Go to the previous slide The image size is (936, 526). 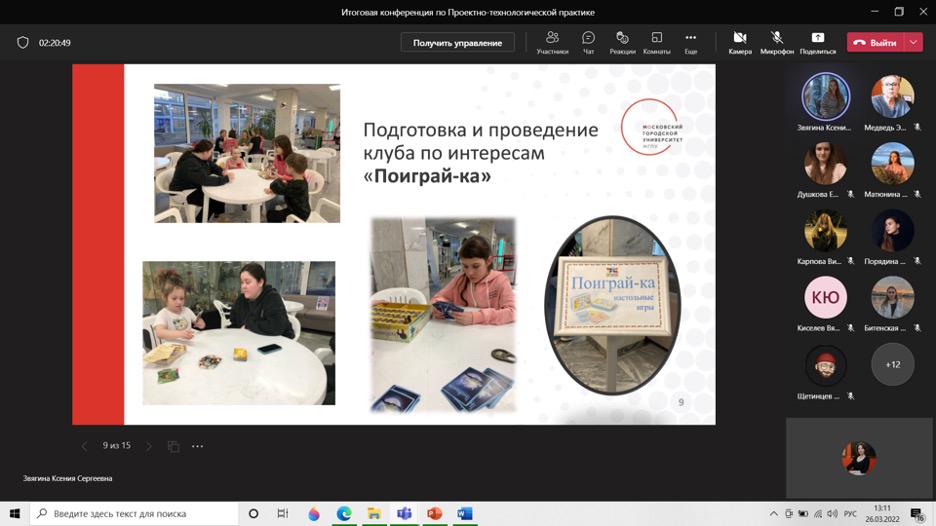tap(84, 446)
